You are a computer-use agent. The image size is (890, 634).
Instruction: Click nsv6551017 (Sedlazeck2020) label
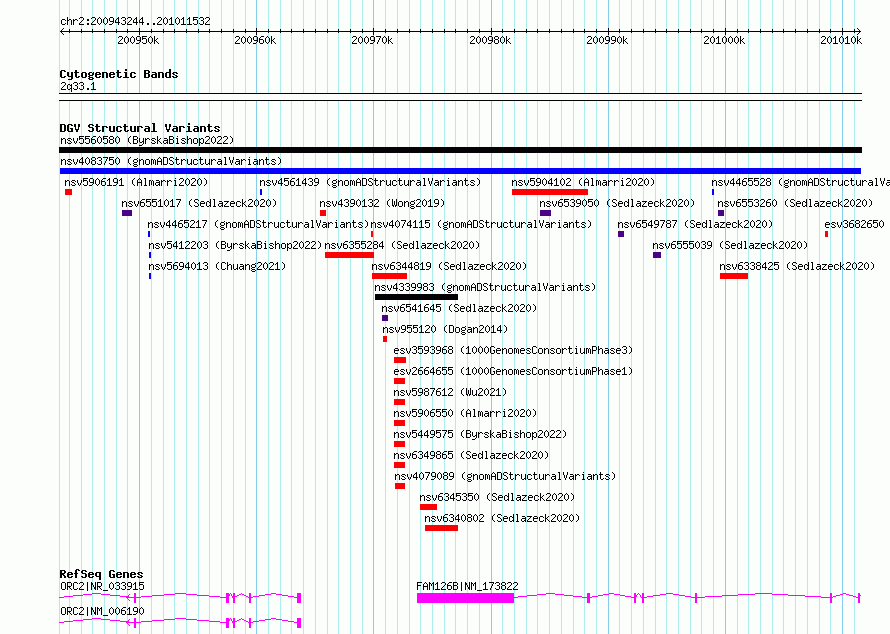199,203
